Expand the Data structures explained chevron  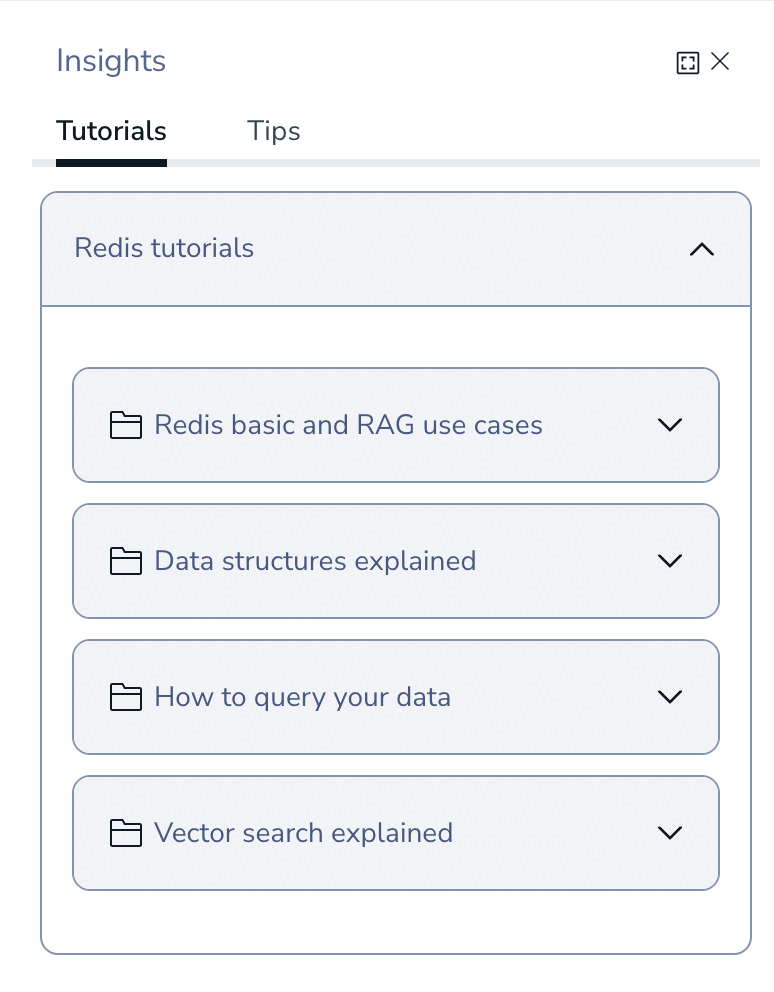[x=670, y=561]
